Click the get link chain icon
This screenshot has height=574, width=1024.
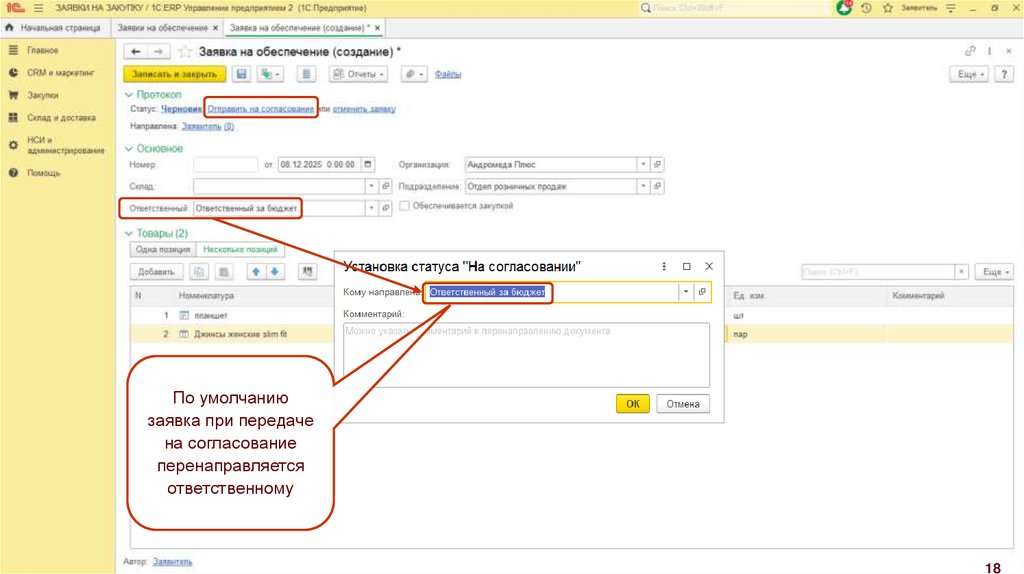[969, 51]
